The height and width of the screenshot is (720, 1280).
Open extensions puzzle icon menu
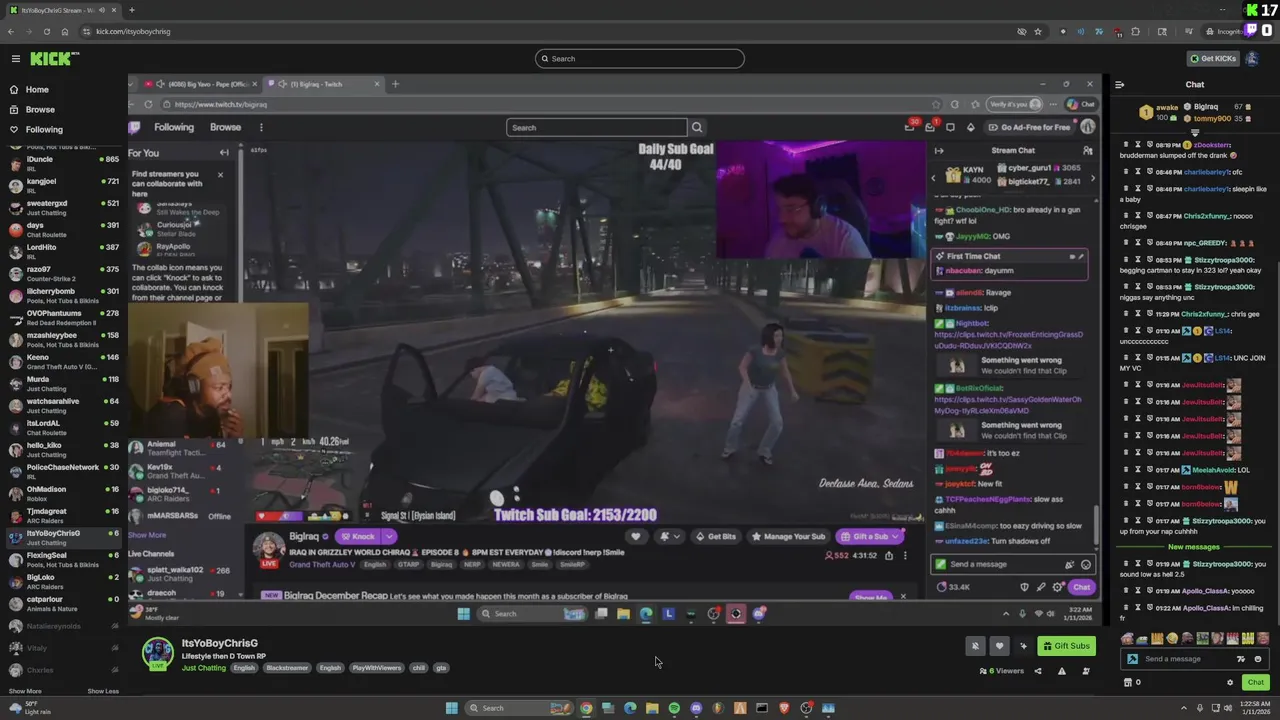point(1135,31)
